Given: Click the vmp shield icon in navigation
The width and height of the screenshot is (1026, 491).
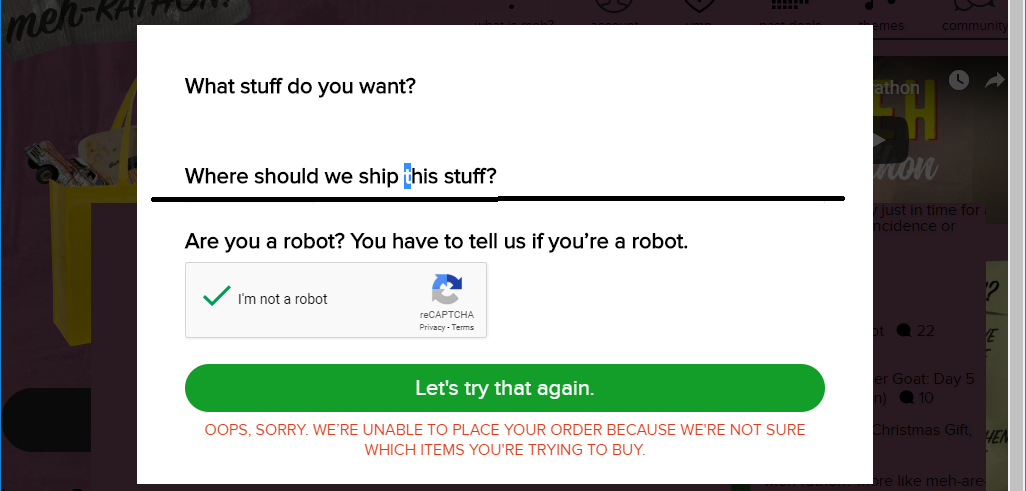Looking at the screenshot, I should click(700, 10).
